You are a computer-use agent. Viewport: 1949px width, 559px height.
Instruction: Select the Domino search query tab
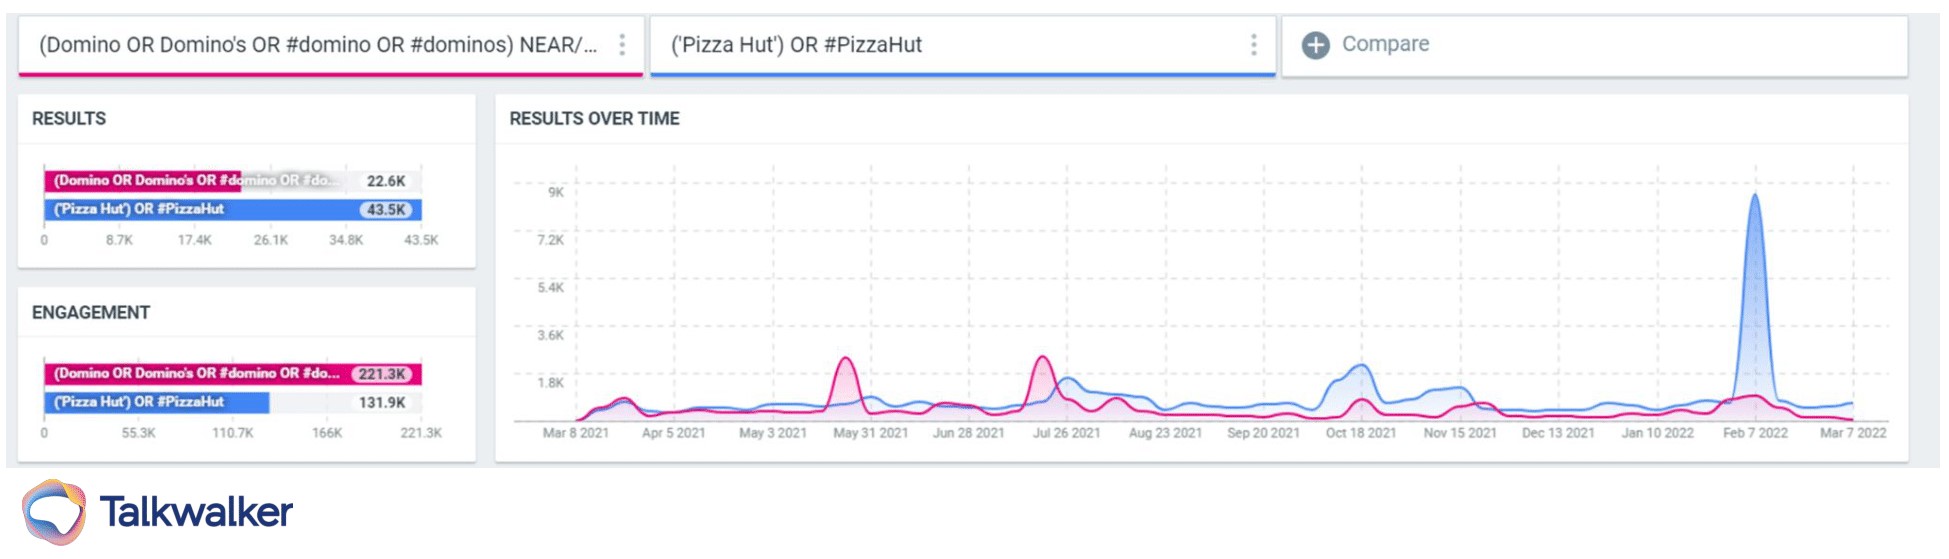point(317,45)
